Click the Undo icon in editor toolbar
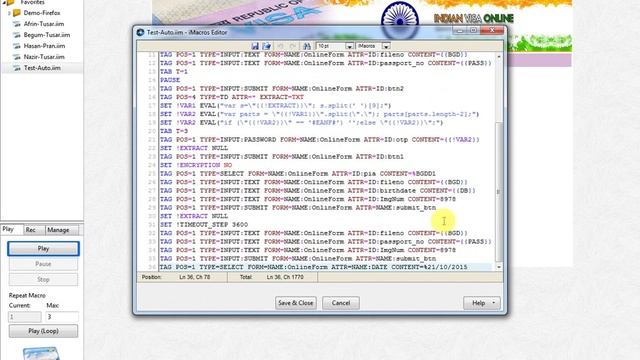This screenshot has height=360, width=640. (x=280, y=46)
